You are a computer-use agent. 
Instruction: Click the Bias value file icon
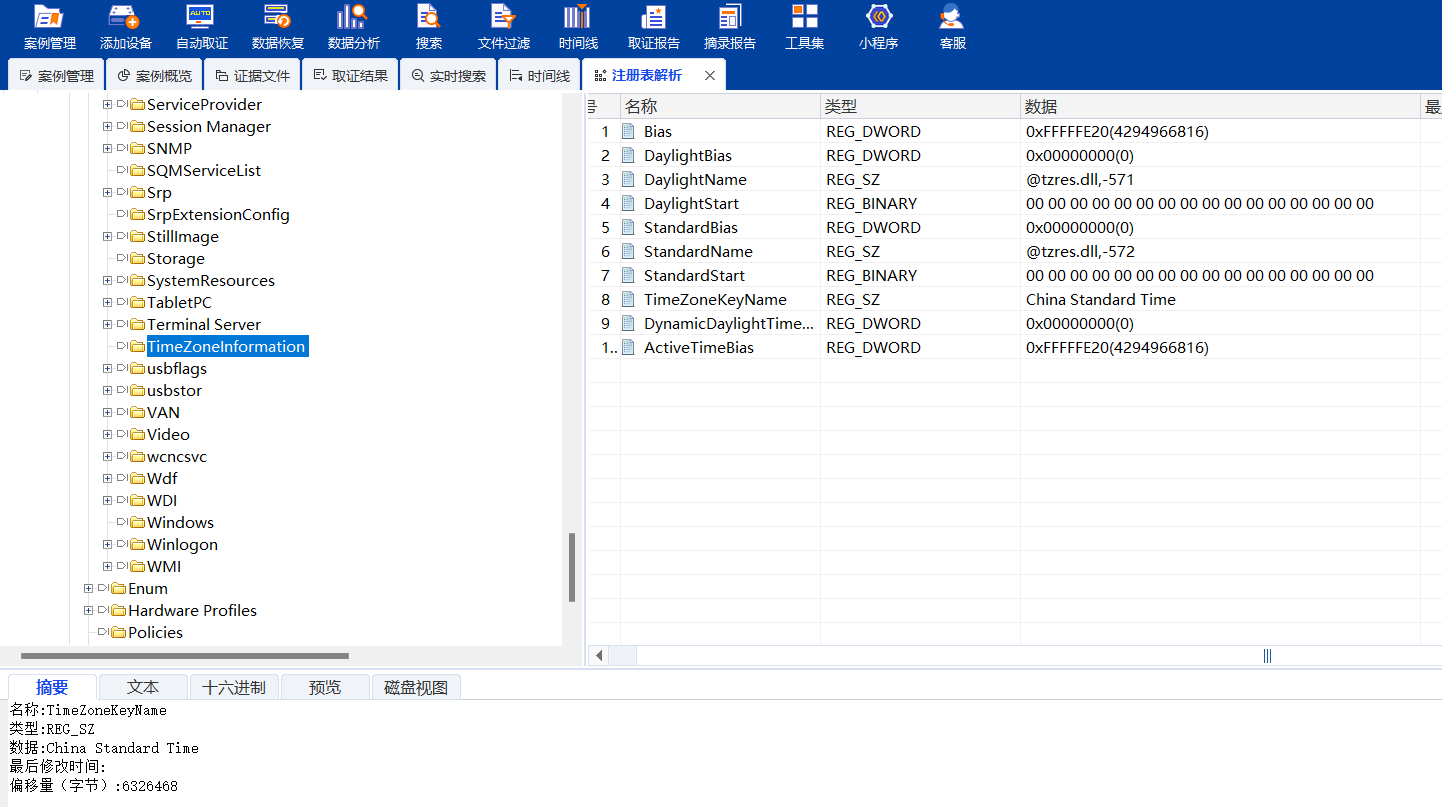tap(629, 132)
